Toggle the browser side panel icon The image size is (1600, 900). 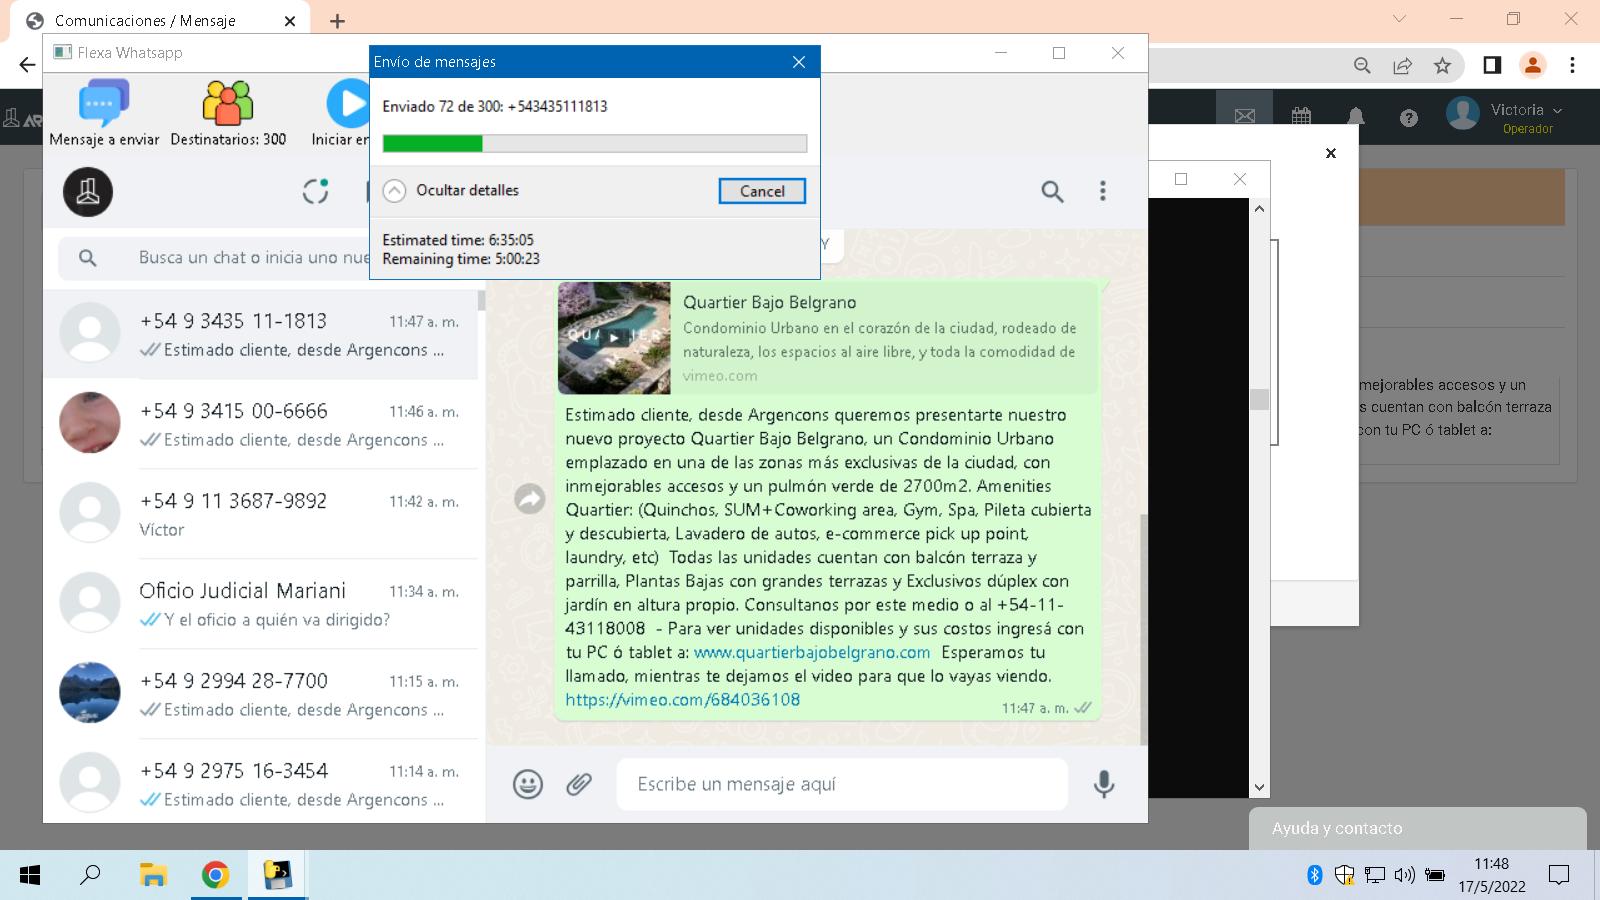click(1492, 65)
